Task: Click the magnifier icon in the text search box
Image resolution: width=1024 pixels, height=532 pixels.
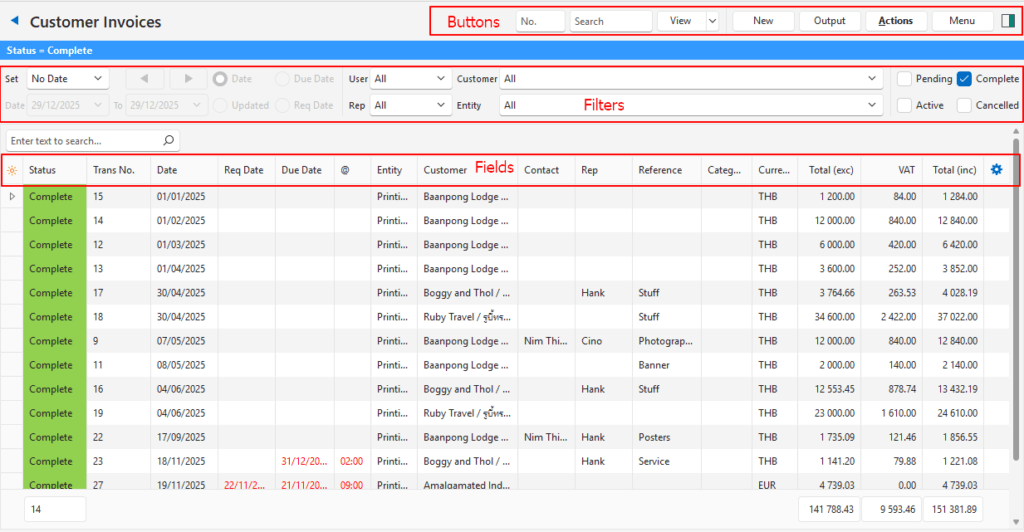Action: tap(168, 141)
